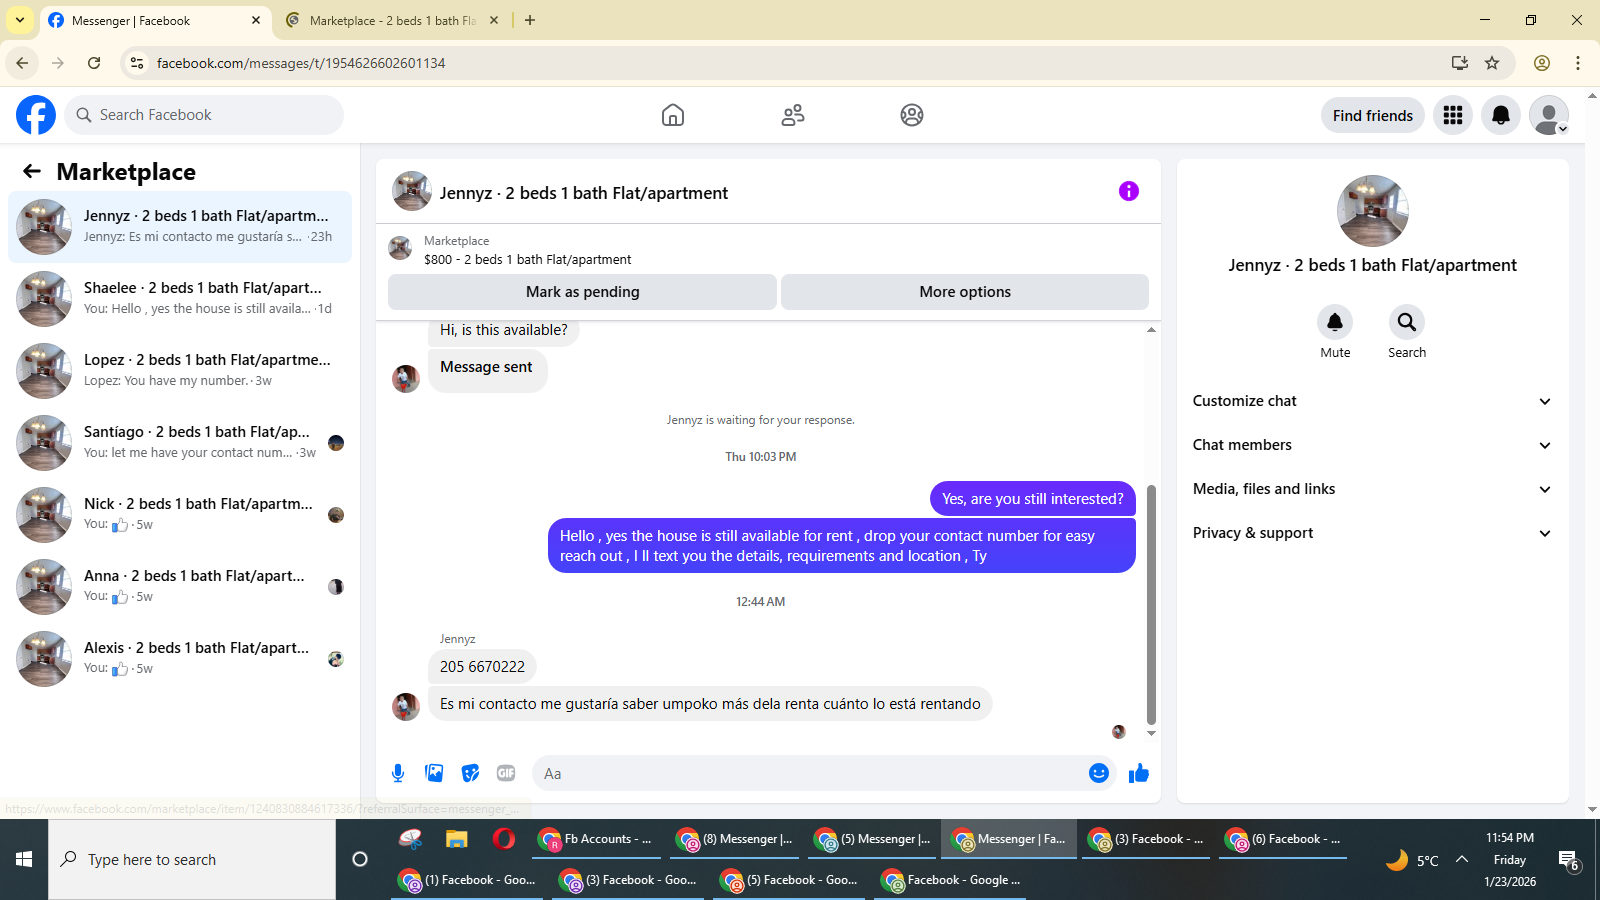This screenshot has width=1600, height=900.
Task: Open Chrome three-dot menu
Action: (x=1578, y=63)
